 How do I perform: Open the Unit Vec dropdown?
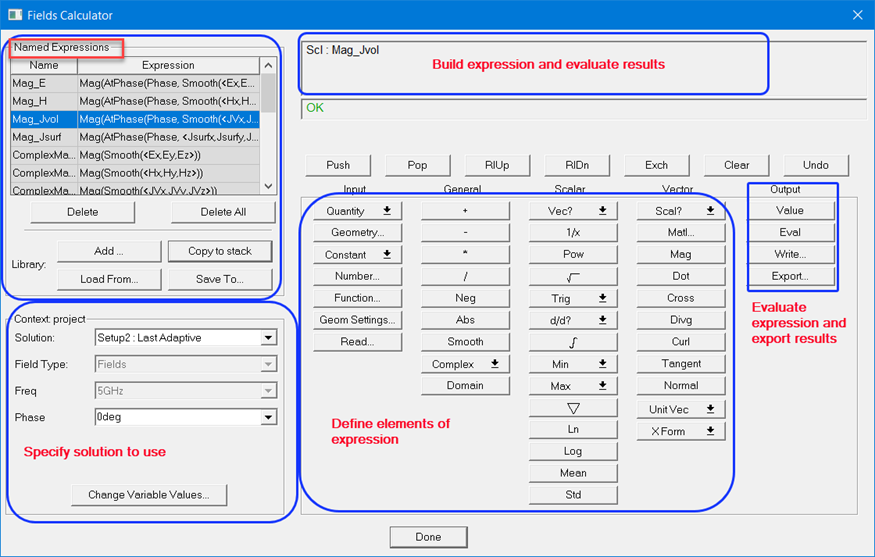coord(681,409)
